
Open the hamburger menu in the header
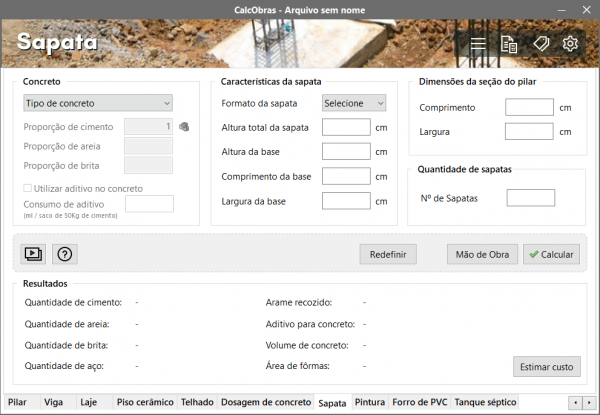pos(478,44)
